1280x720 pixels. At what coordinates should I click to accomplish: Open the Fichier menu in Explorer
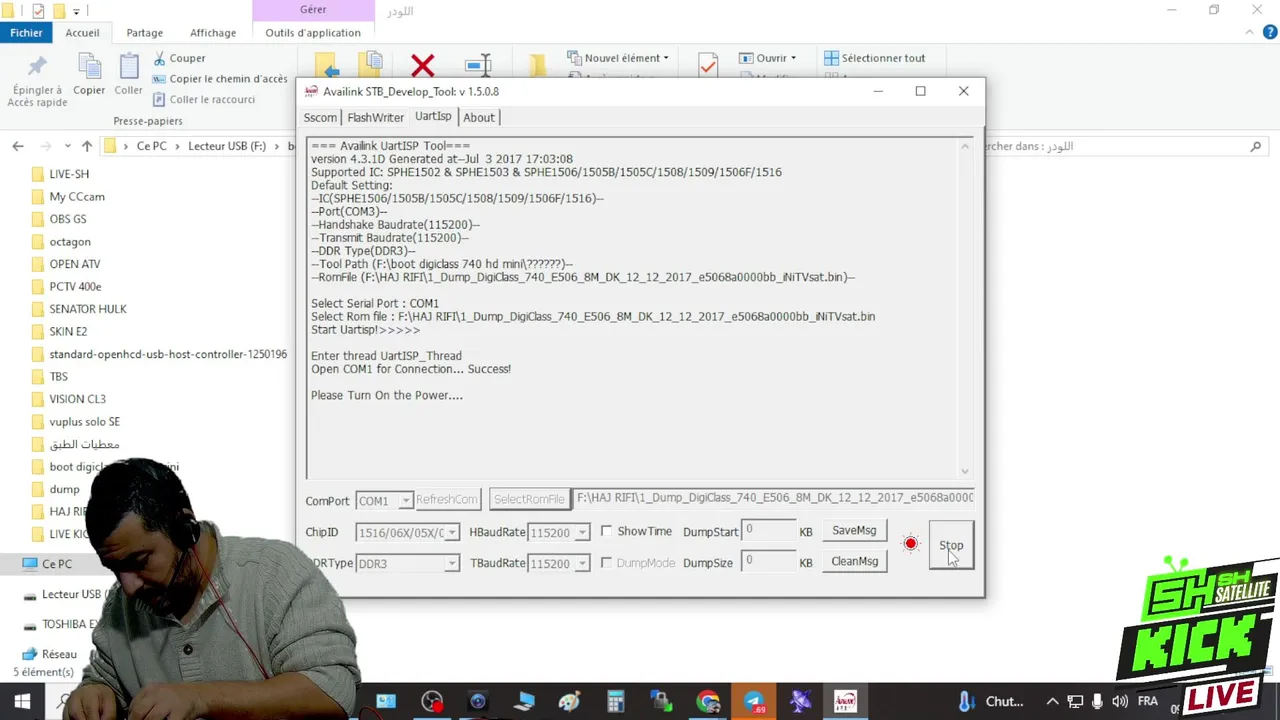pos(26,32)
